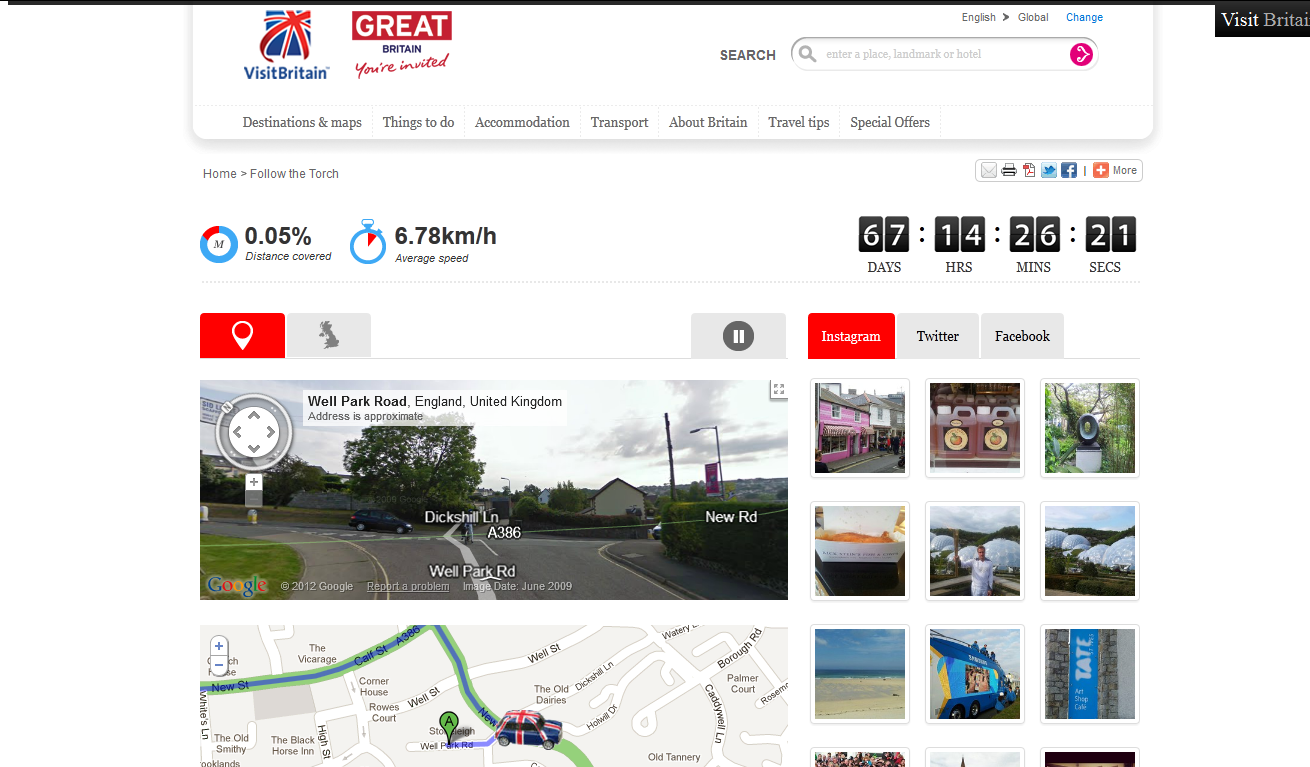1310x767 pixels.
Task: Click the pink search submit arrow
Action: point(1081,54)
